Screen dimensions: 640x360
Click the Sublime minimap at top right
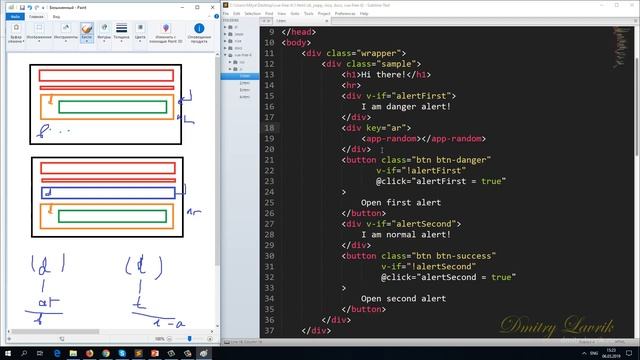pos(622,47)
